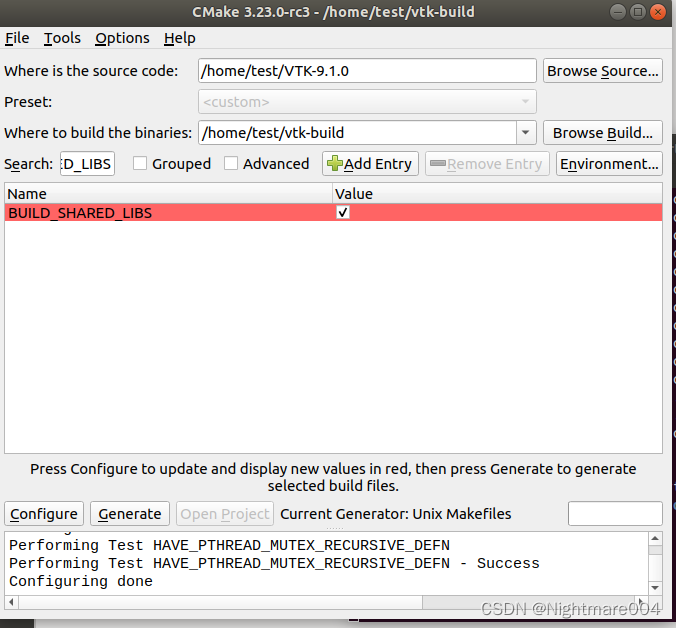Close the CMake window

pyautogui.click(x=658, y=12)
